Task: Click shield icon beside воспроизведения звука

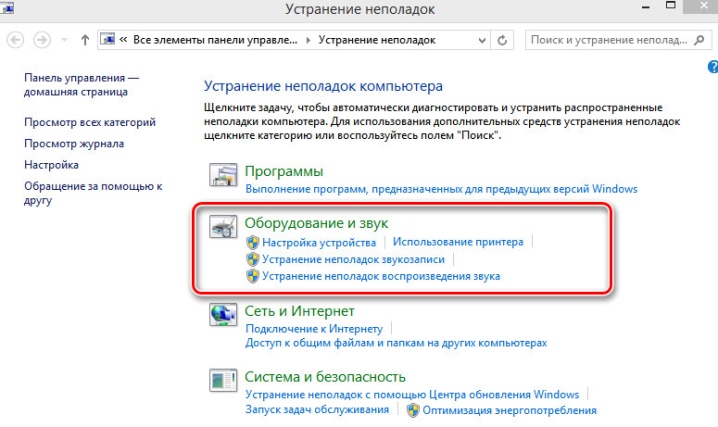Action: tap(252, 276)
